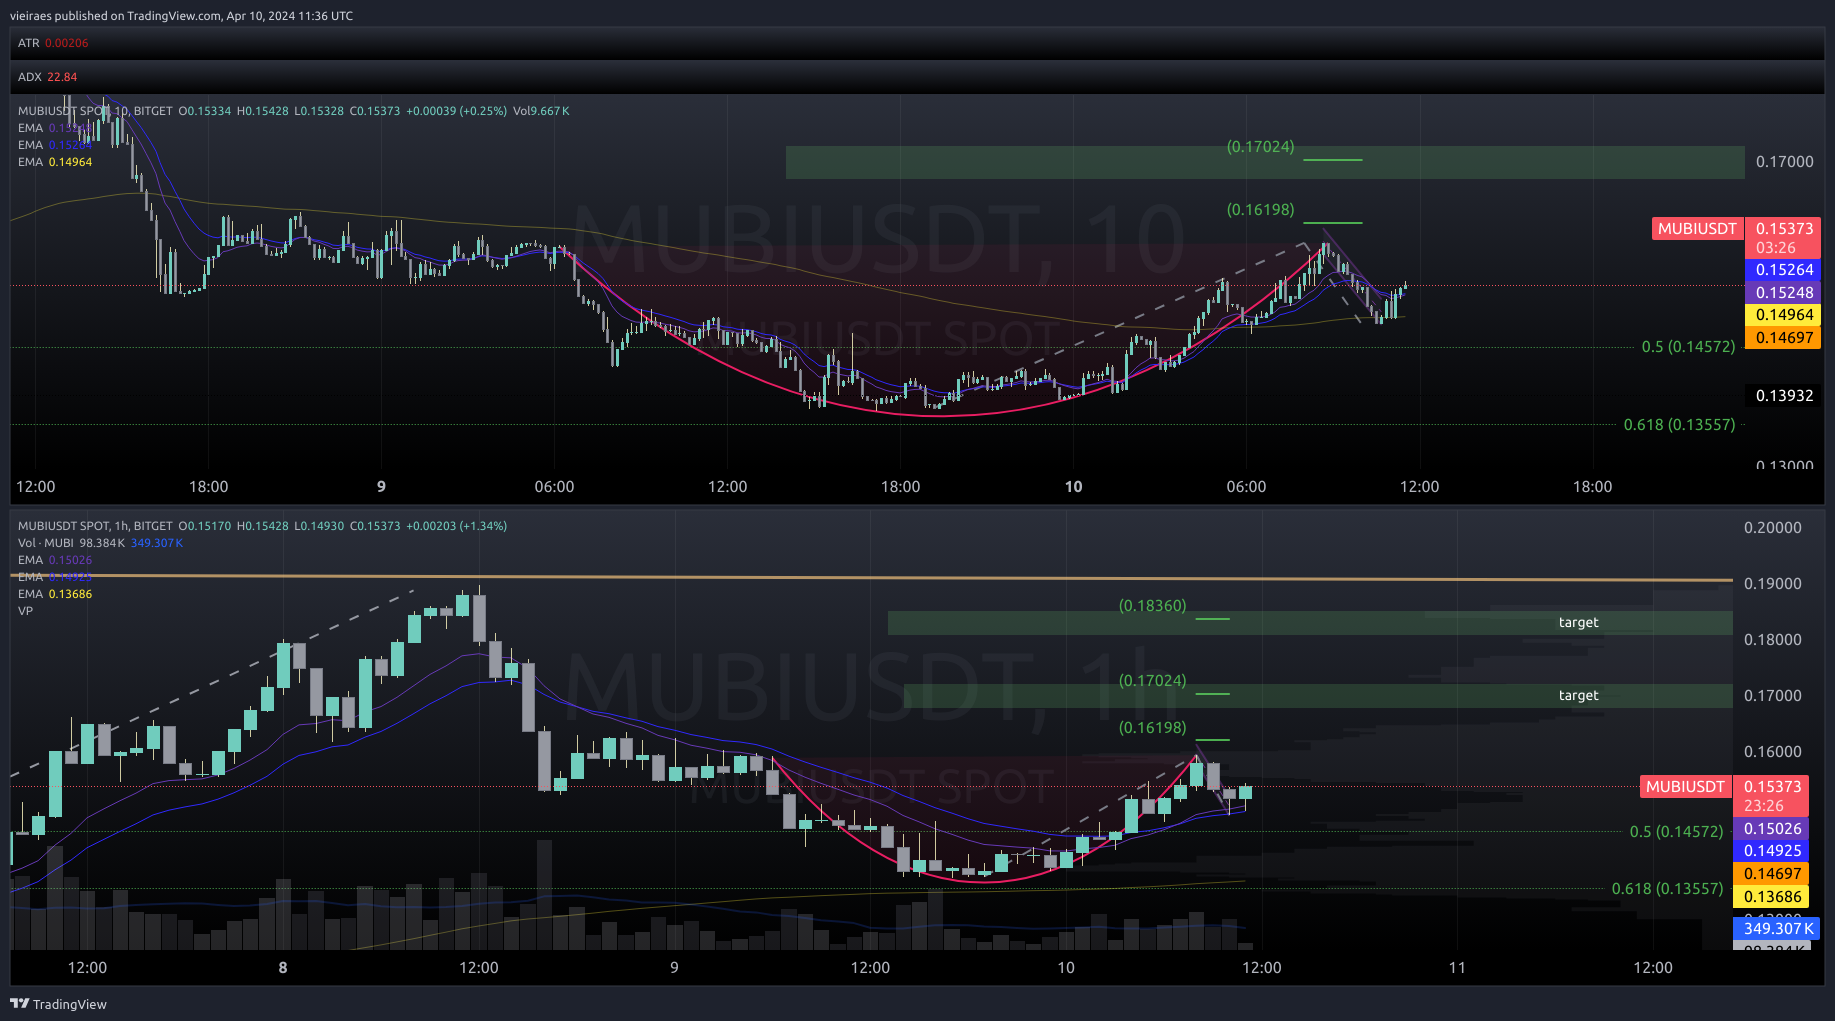Click the upper target zone label near 0.18000

(x=1578, y=622)
